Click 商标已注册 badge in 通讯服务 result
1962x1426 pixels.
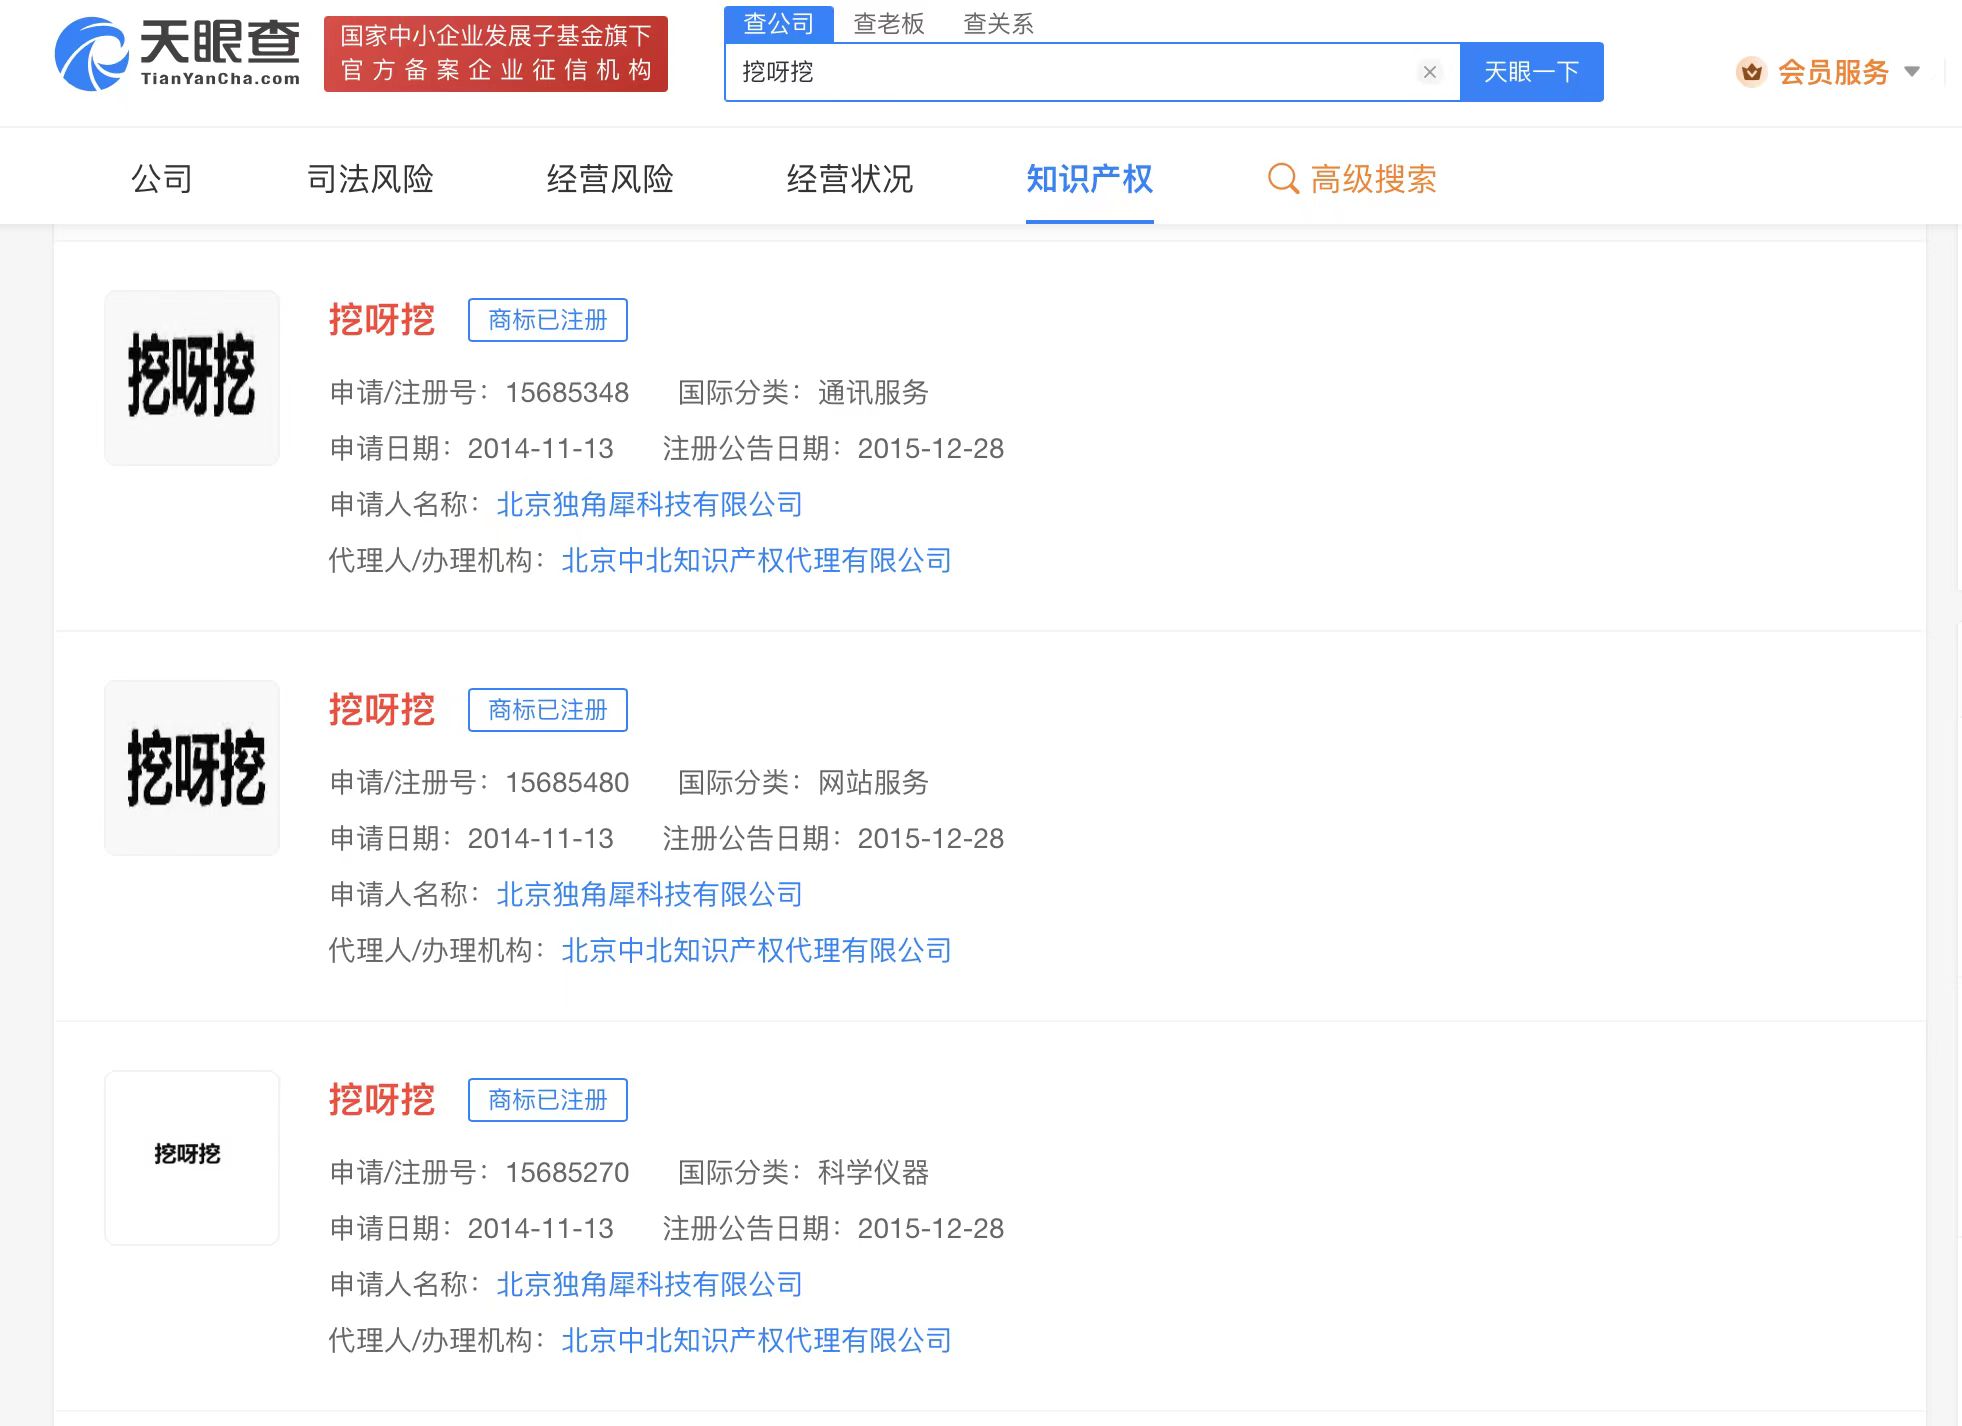(548, 320)
